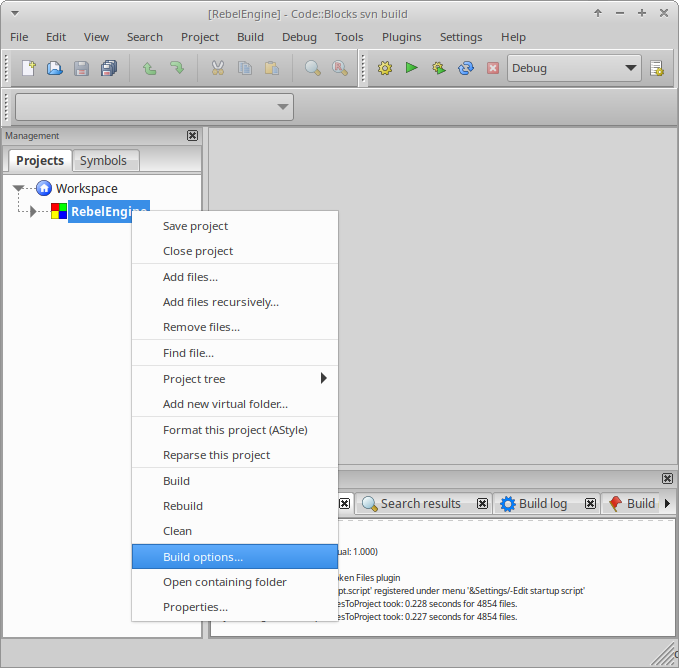
Task: Switch to the Symbols tab
Action: coord(106,160)
